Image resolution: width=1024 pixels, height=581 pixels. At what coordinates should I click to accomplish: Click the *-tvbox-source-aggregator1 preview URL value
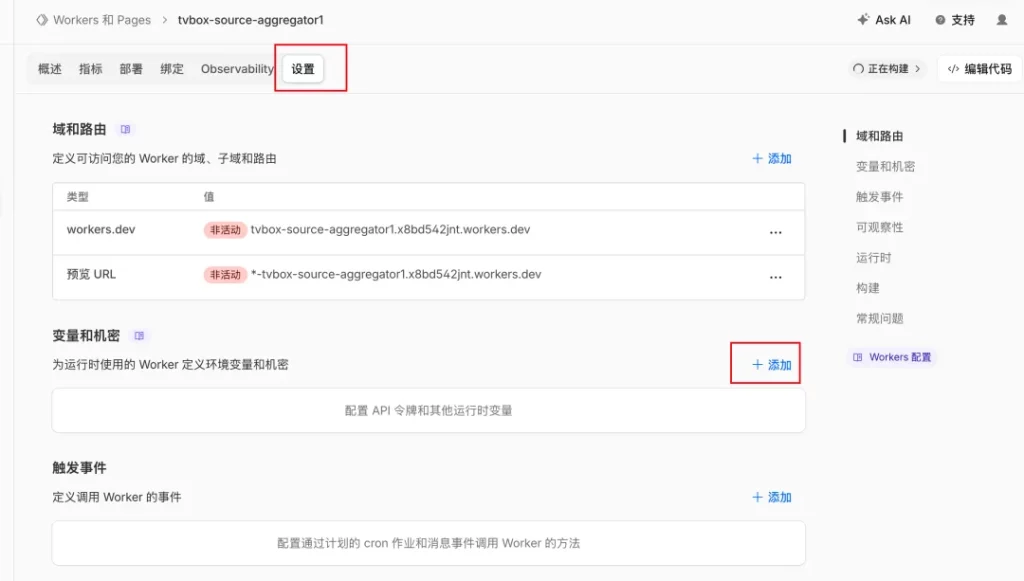396,274
